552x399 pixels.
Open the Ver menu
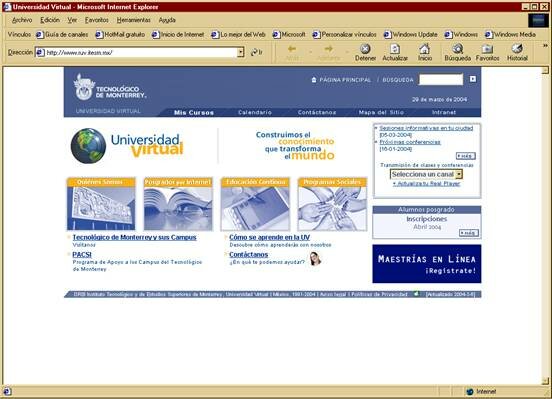pyautogui.click(x=72, y=20)
